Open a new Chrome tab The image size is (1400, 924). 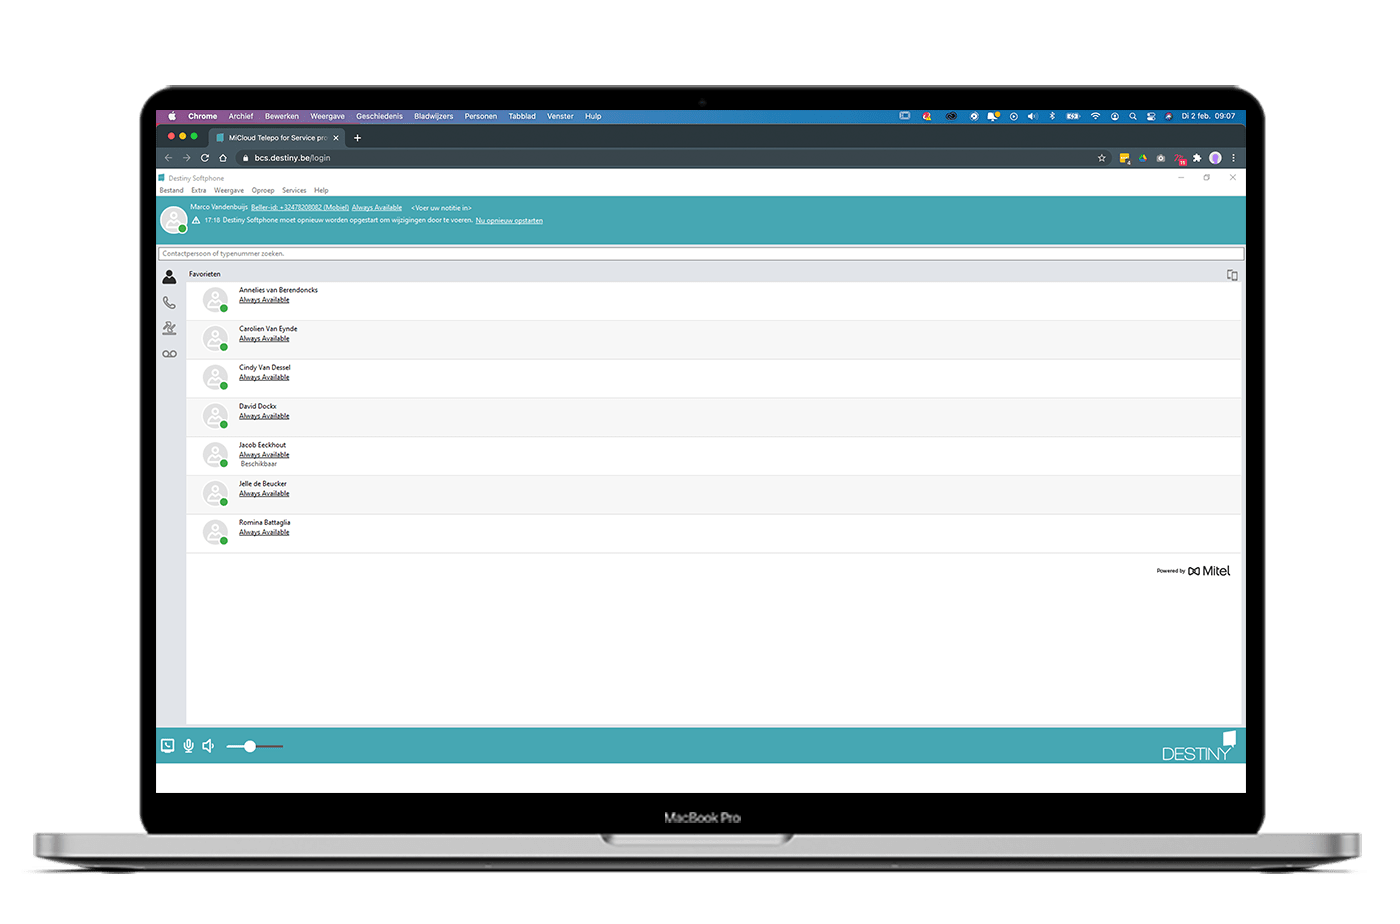357,138
